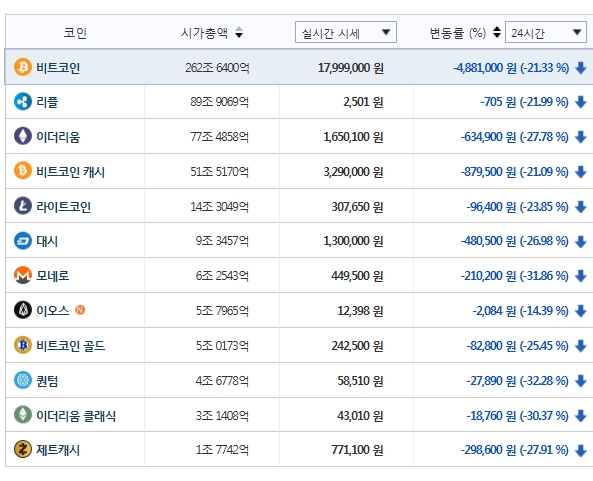Select the 이더리움 클래식 coin name

pos(76,416)
